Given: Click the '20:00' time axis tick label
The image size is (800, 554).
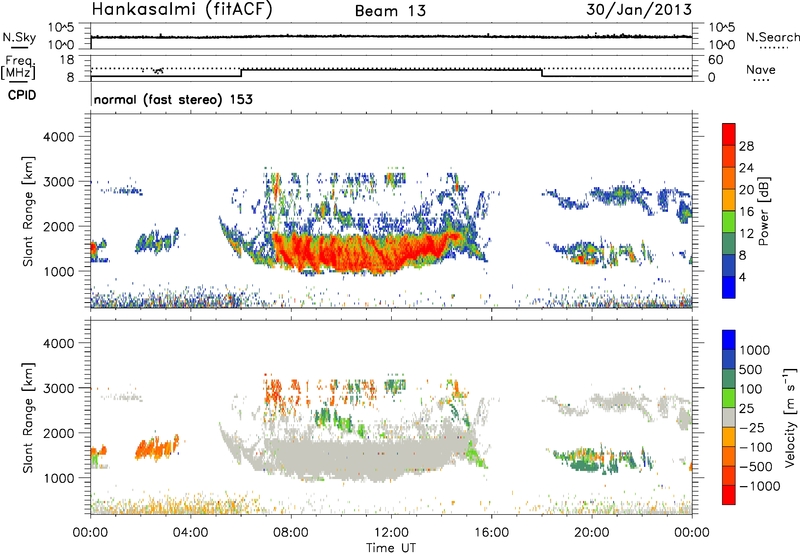Looking at the screenshot, I should click(591, 533).
